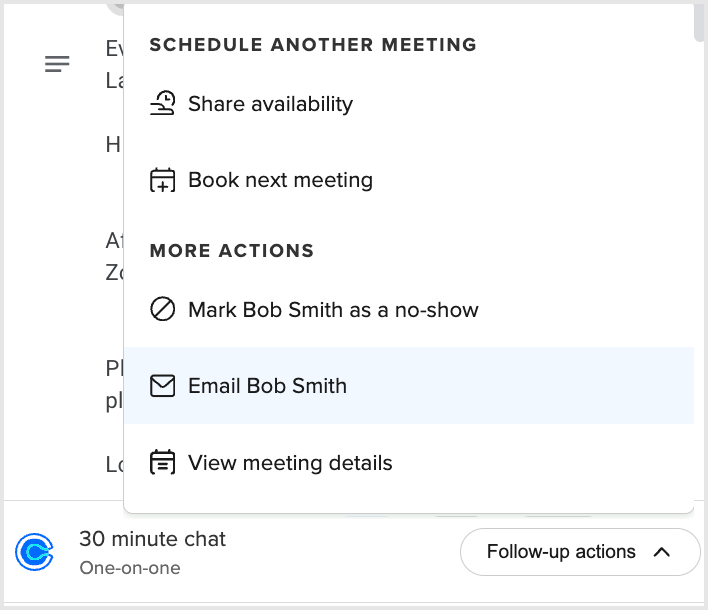Open the hamburger menu icon

coord(57,65)
